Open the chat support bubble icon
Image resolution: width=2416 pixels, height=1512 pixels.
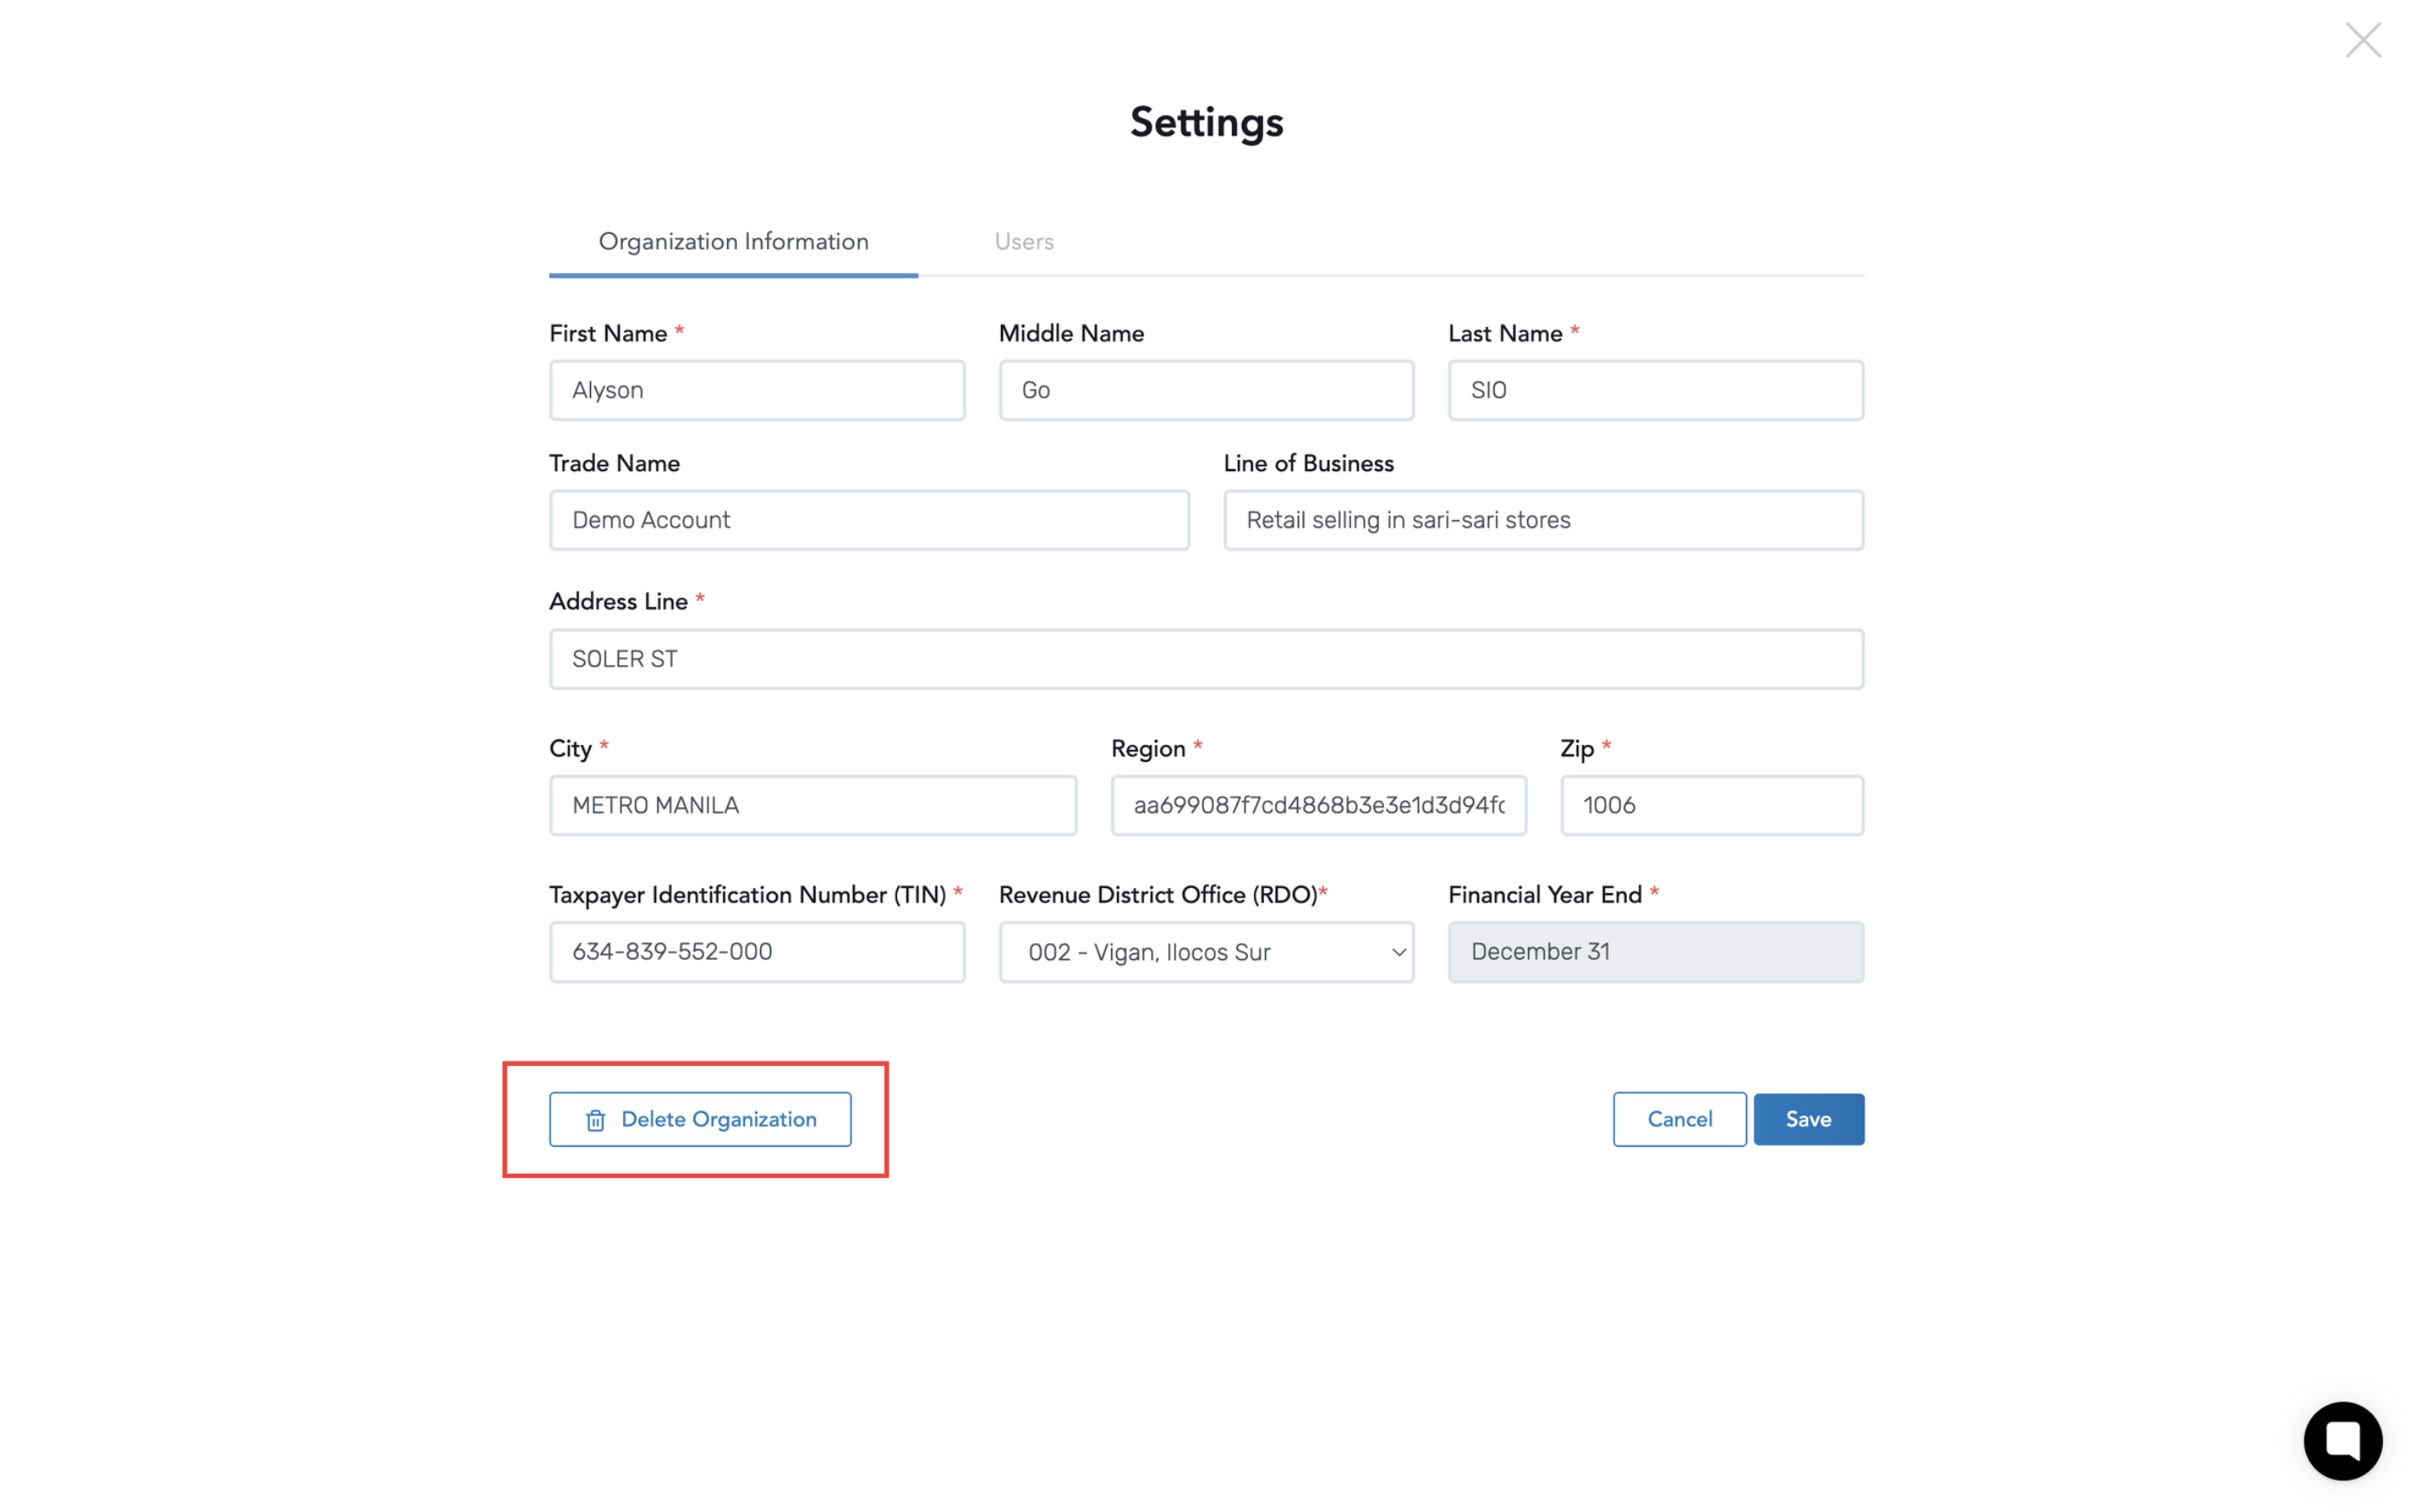pyautogui.click(x=2341, y=1440)
